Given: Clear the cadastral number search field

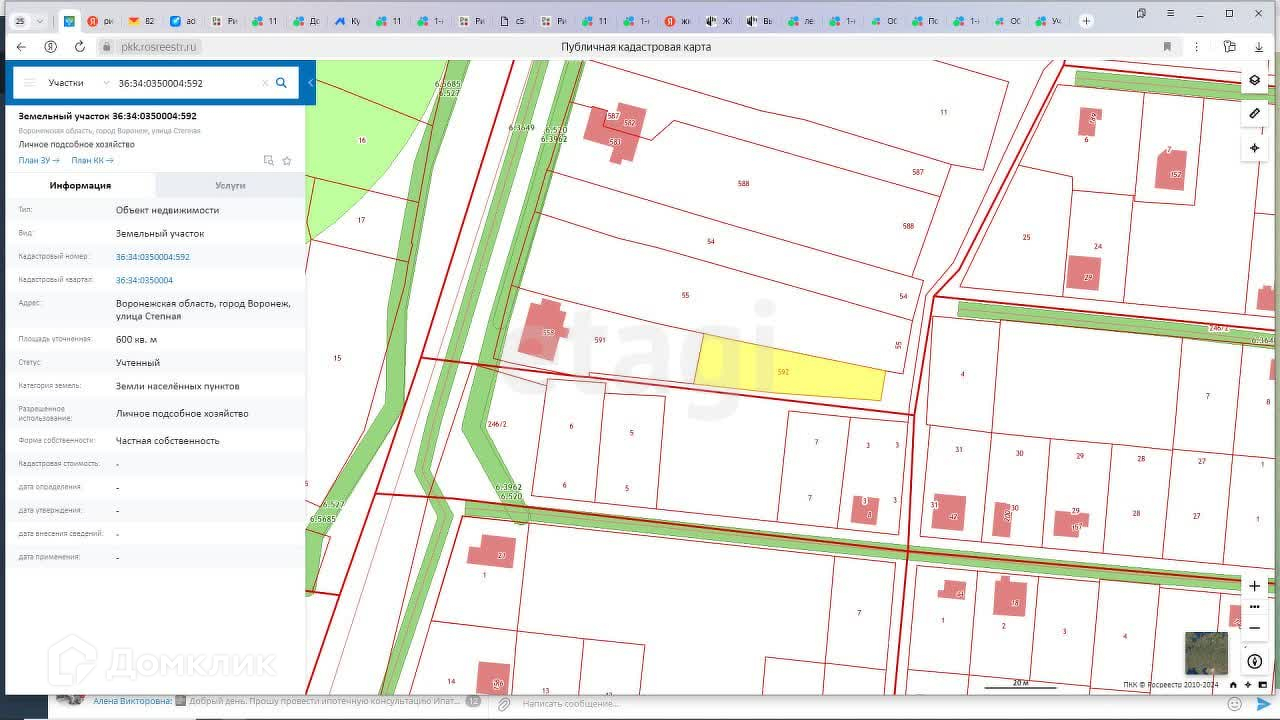Looking at the screenshot, I should tap(265, 83).
